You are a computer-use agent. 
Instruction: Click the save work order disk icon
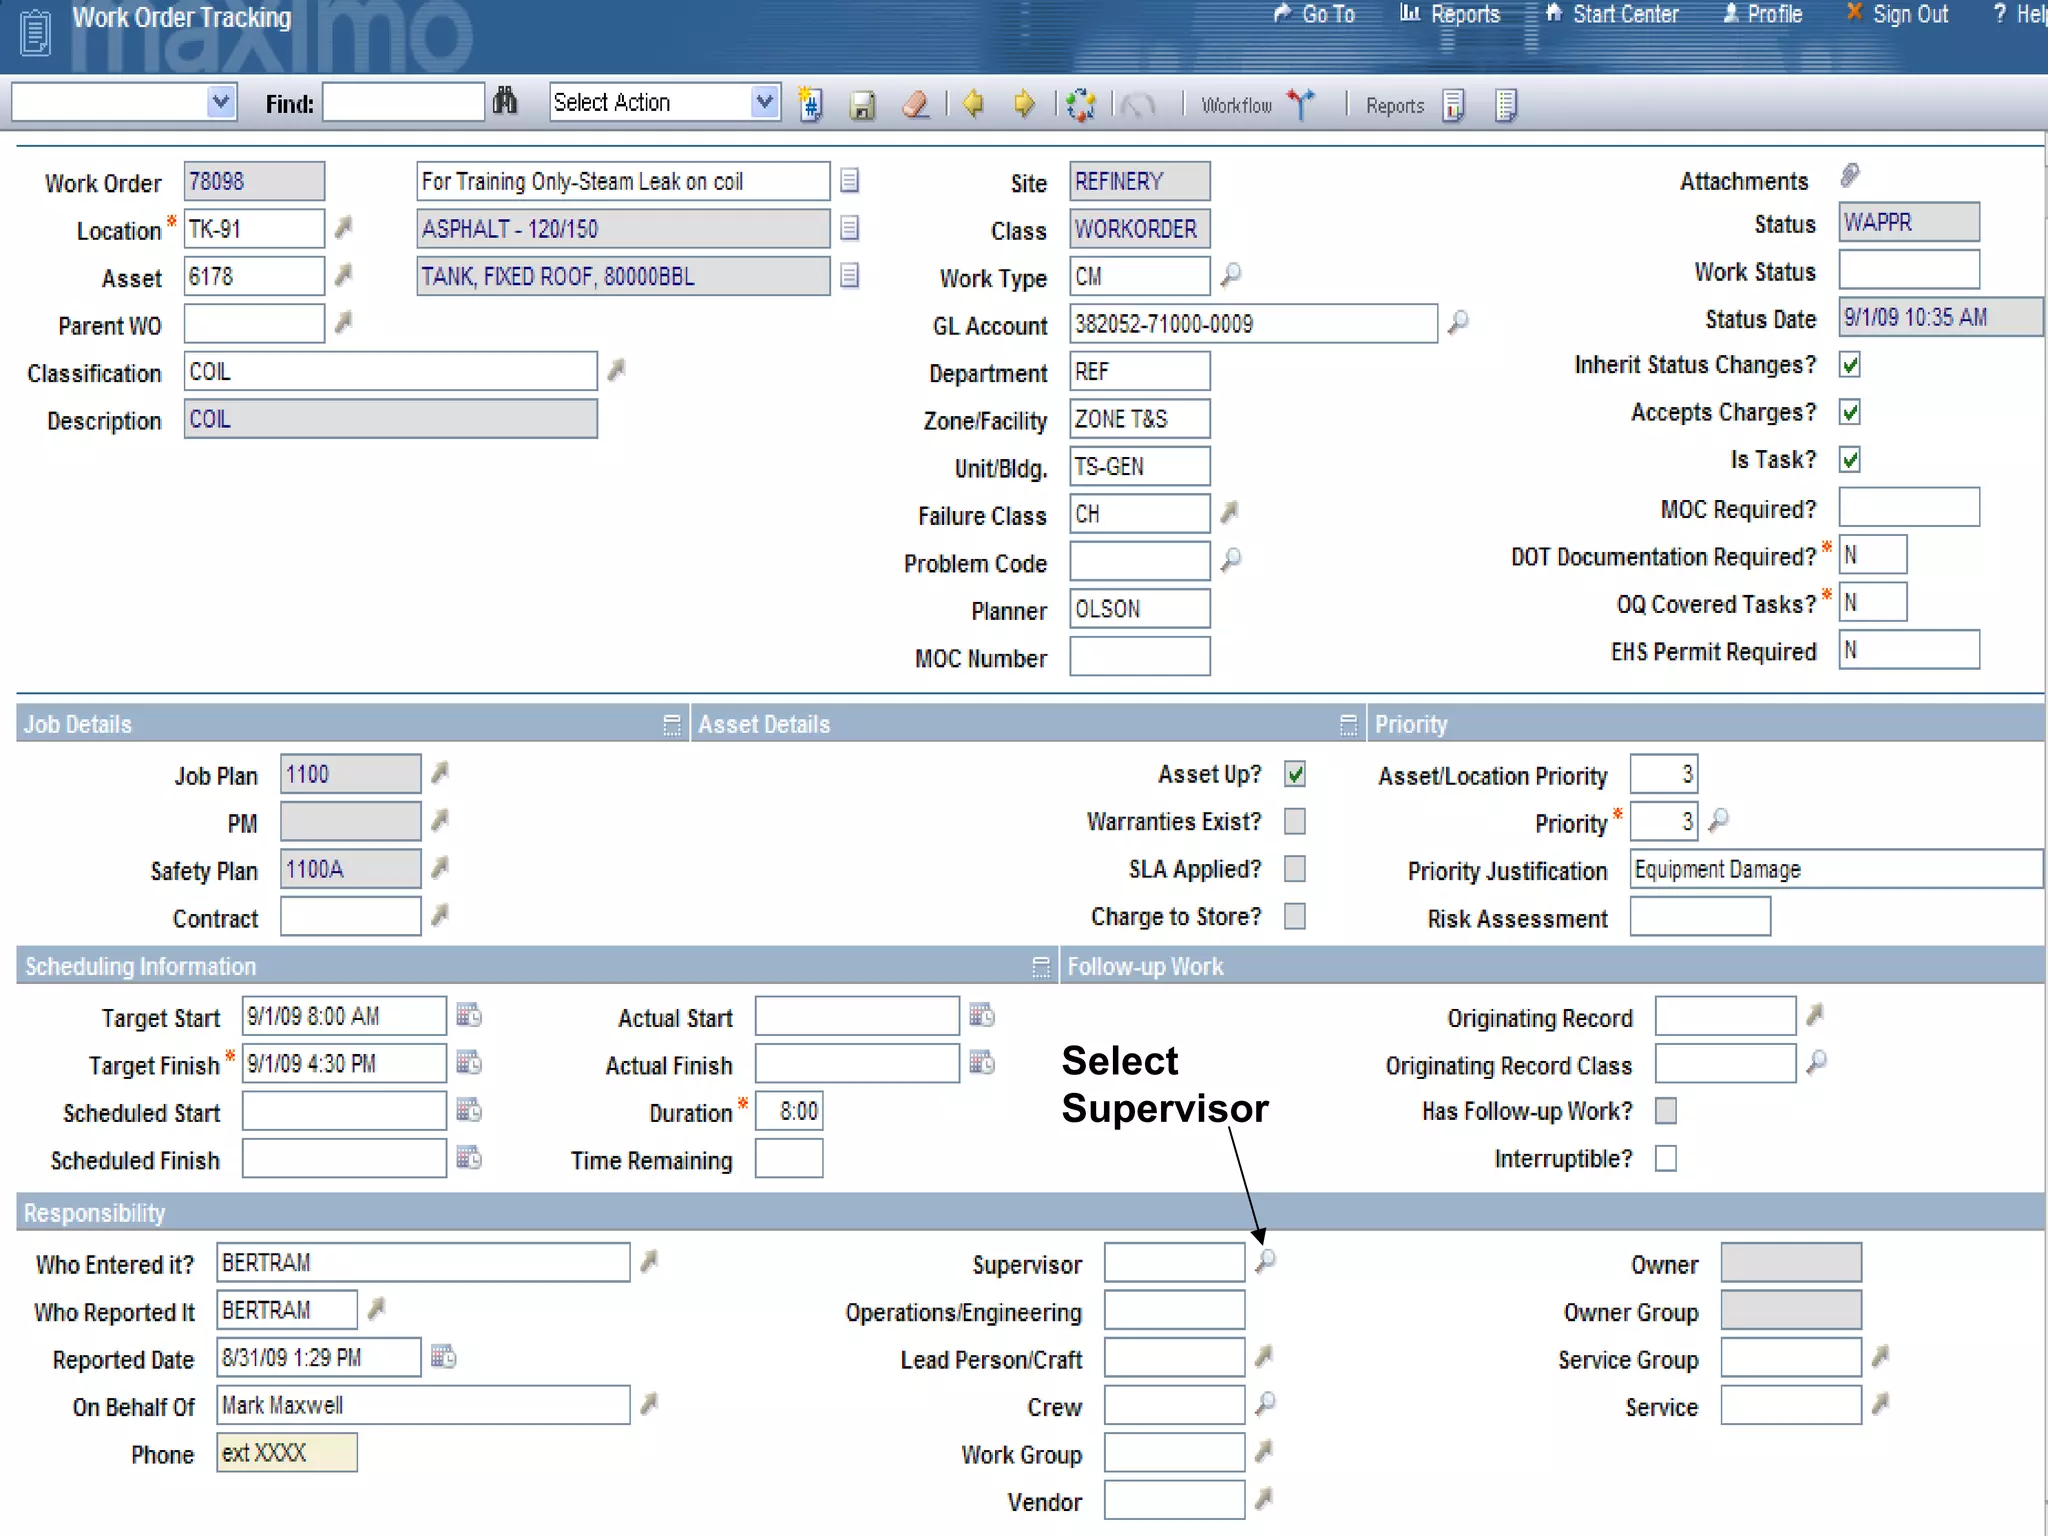862,105
